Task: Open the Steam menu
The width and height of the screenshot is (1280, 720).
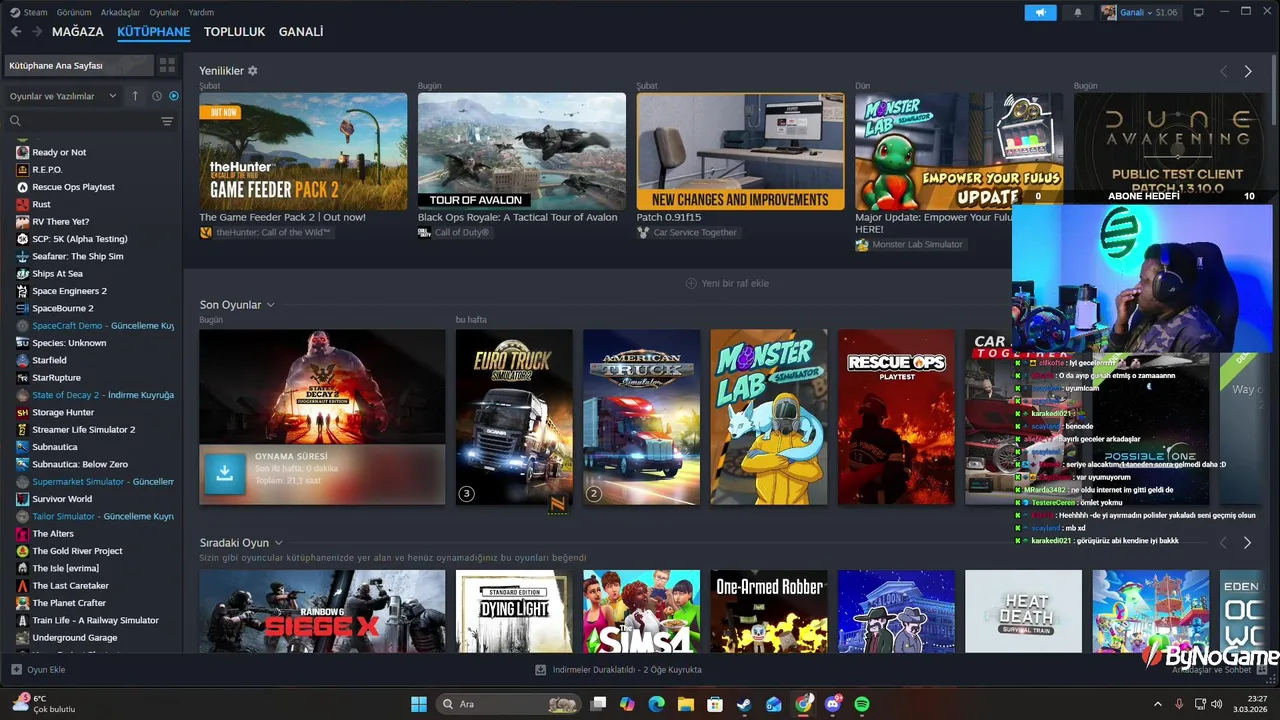Action: coord(29,12)
